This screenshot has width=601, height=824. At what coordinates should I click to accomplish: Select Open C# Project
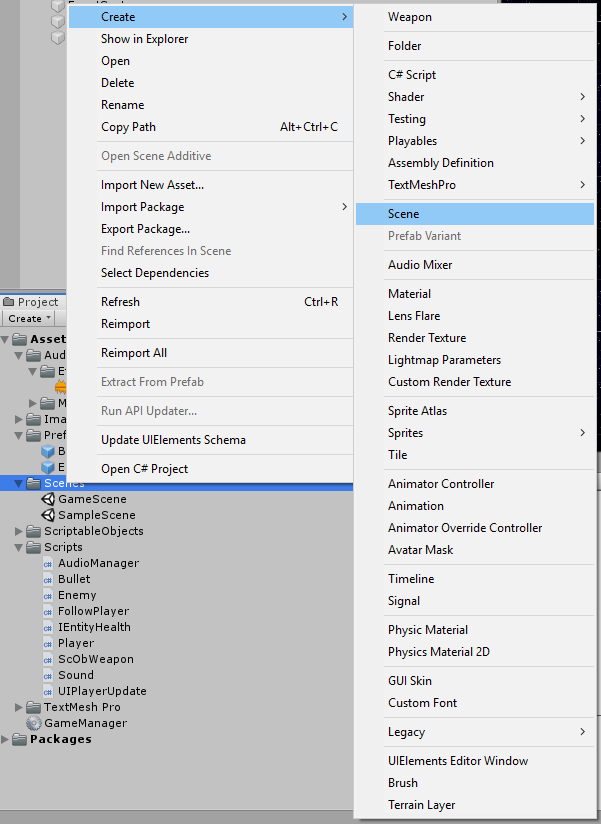click(211, 469)
